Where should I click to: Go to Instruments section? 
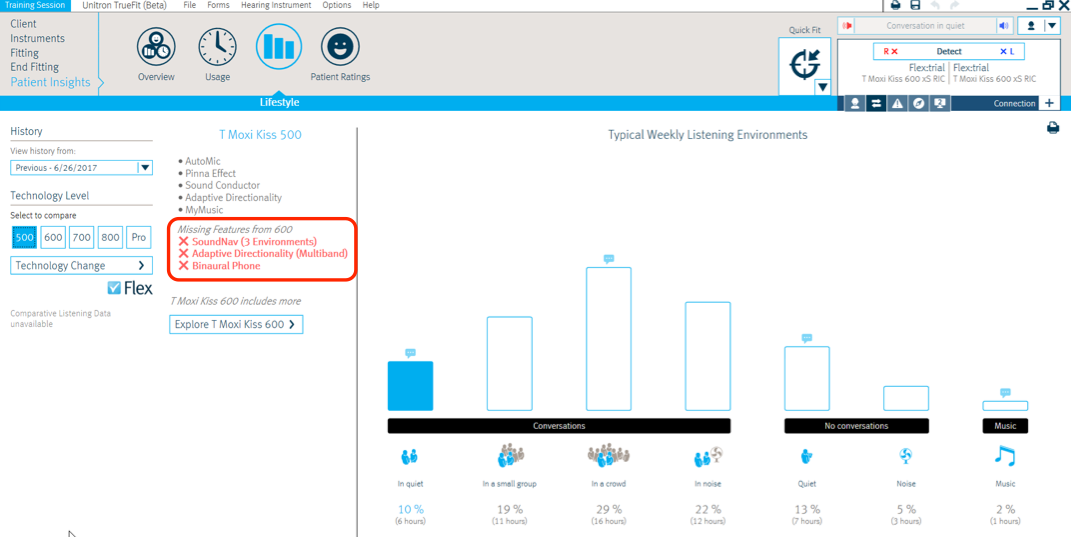[37, 38]
